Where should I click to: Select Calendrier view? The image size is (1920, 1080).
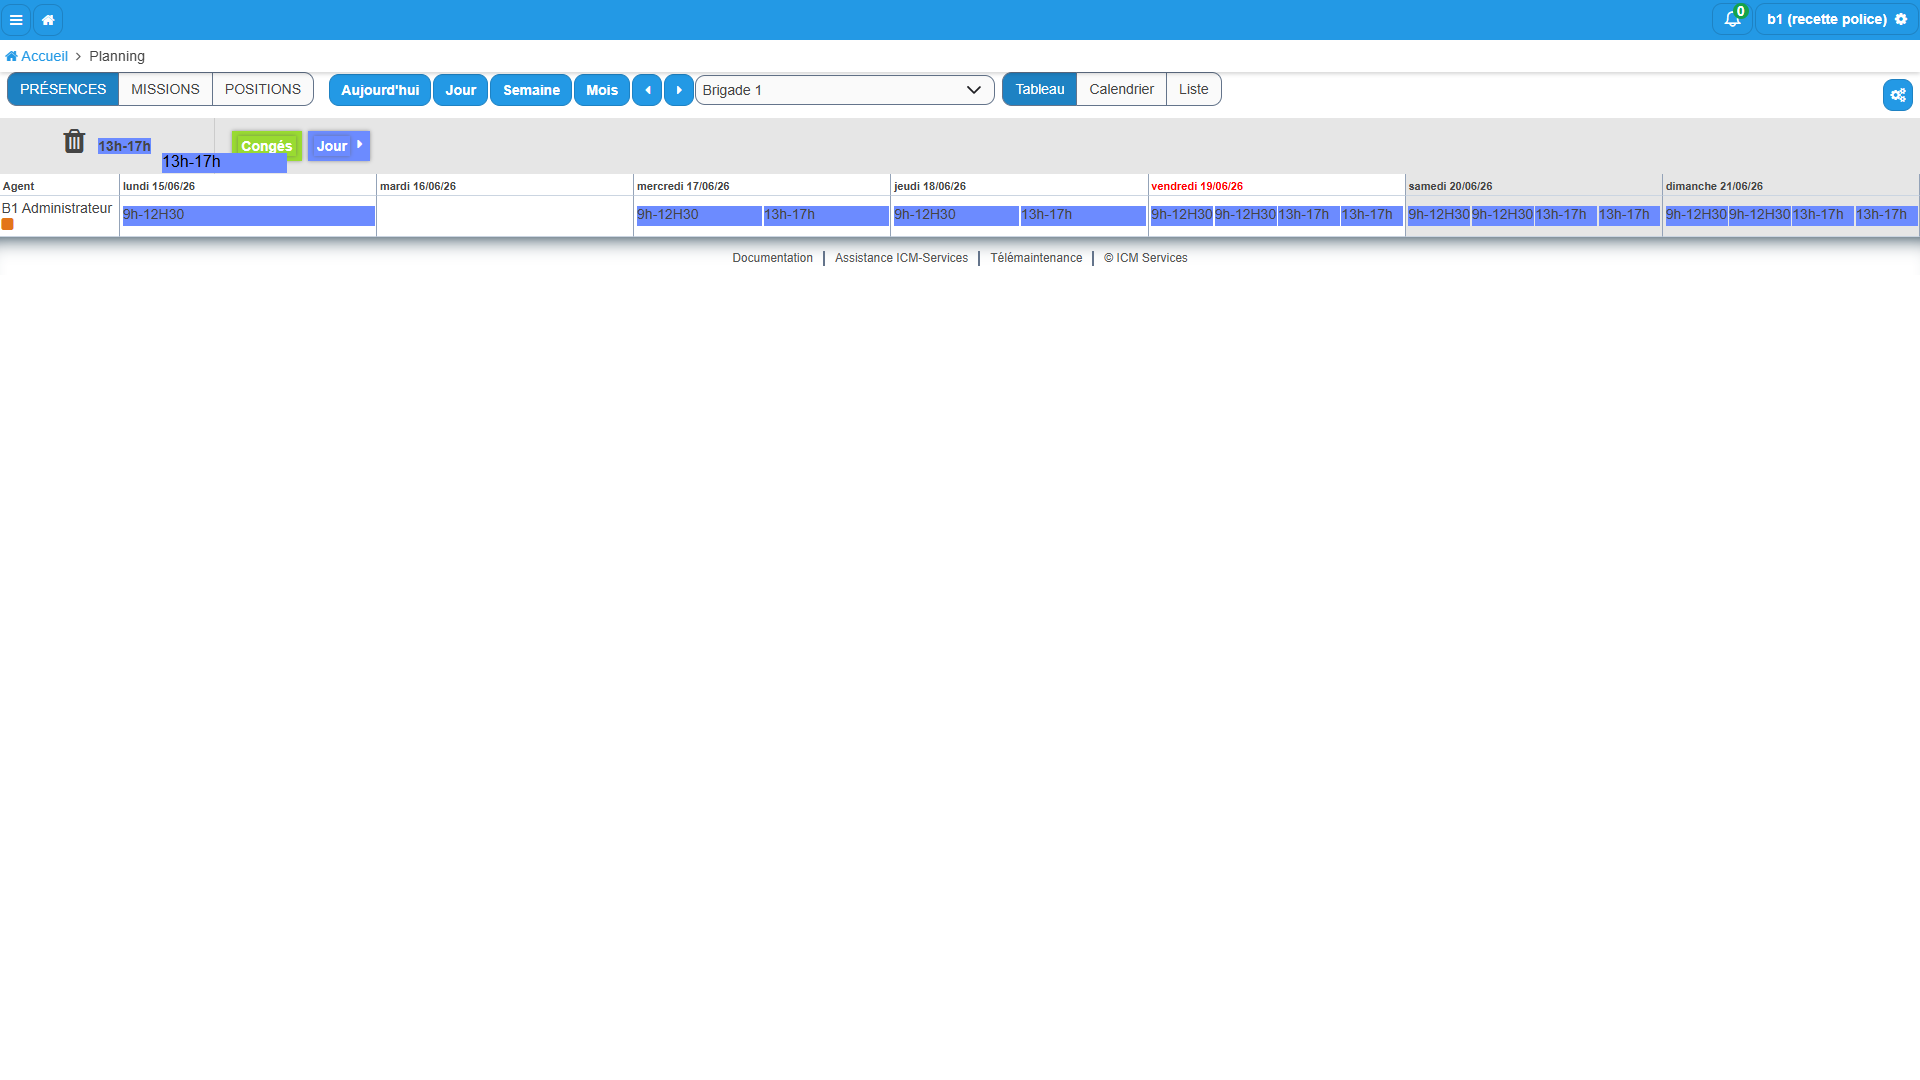point(1121,89)
